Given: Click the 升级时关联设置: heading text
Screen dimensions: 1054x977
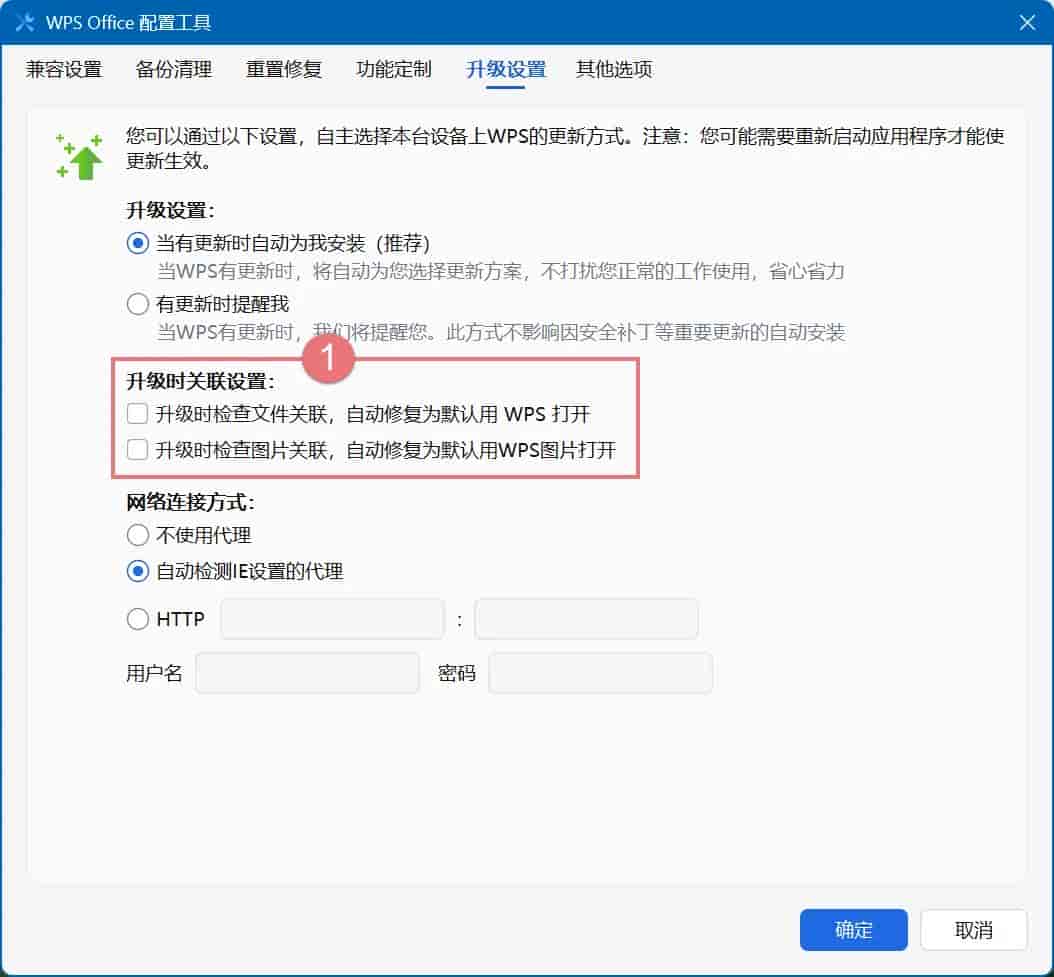Looking at the screenshot, I should click(x=201, y=381).
